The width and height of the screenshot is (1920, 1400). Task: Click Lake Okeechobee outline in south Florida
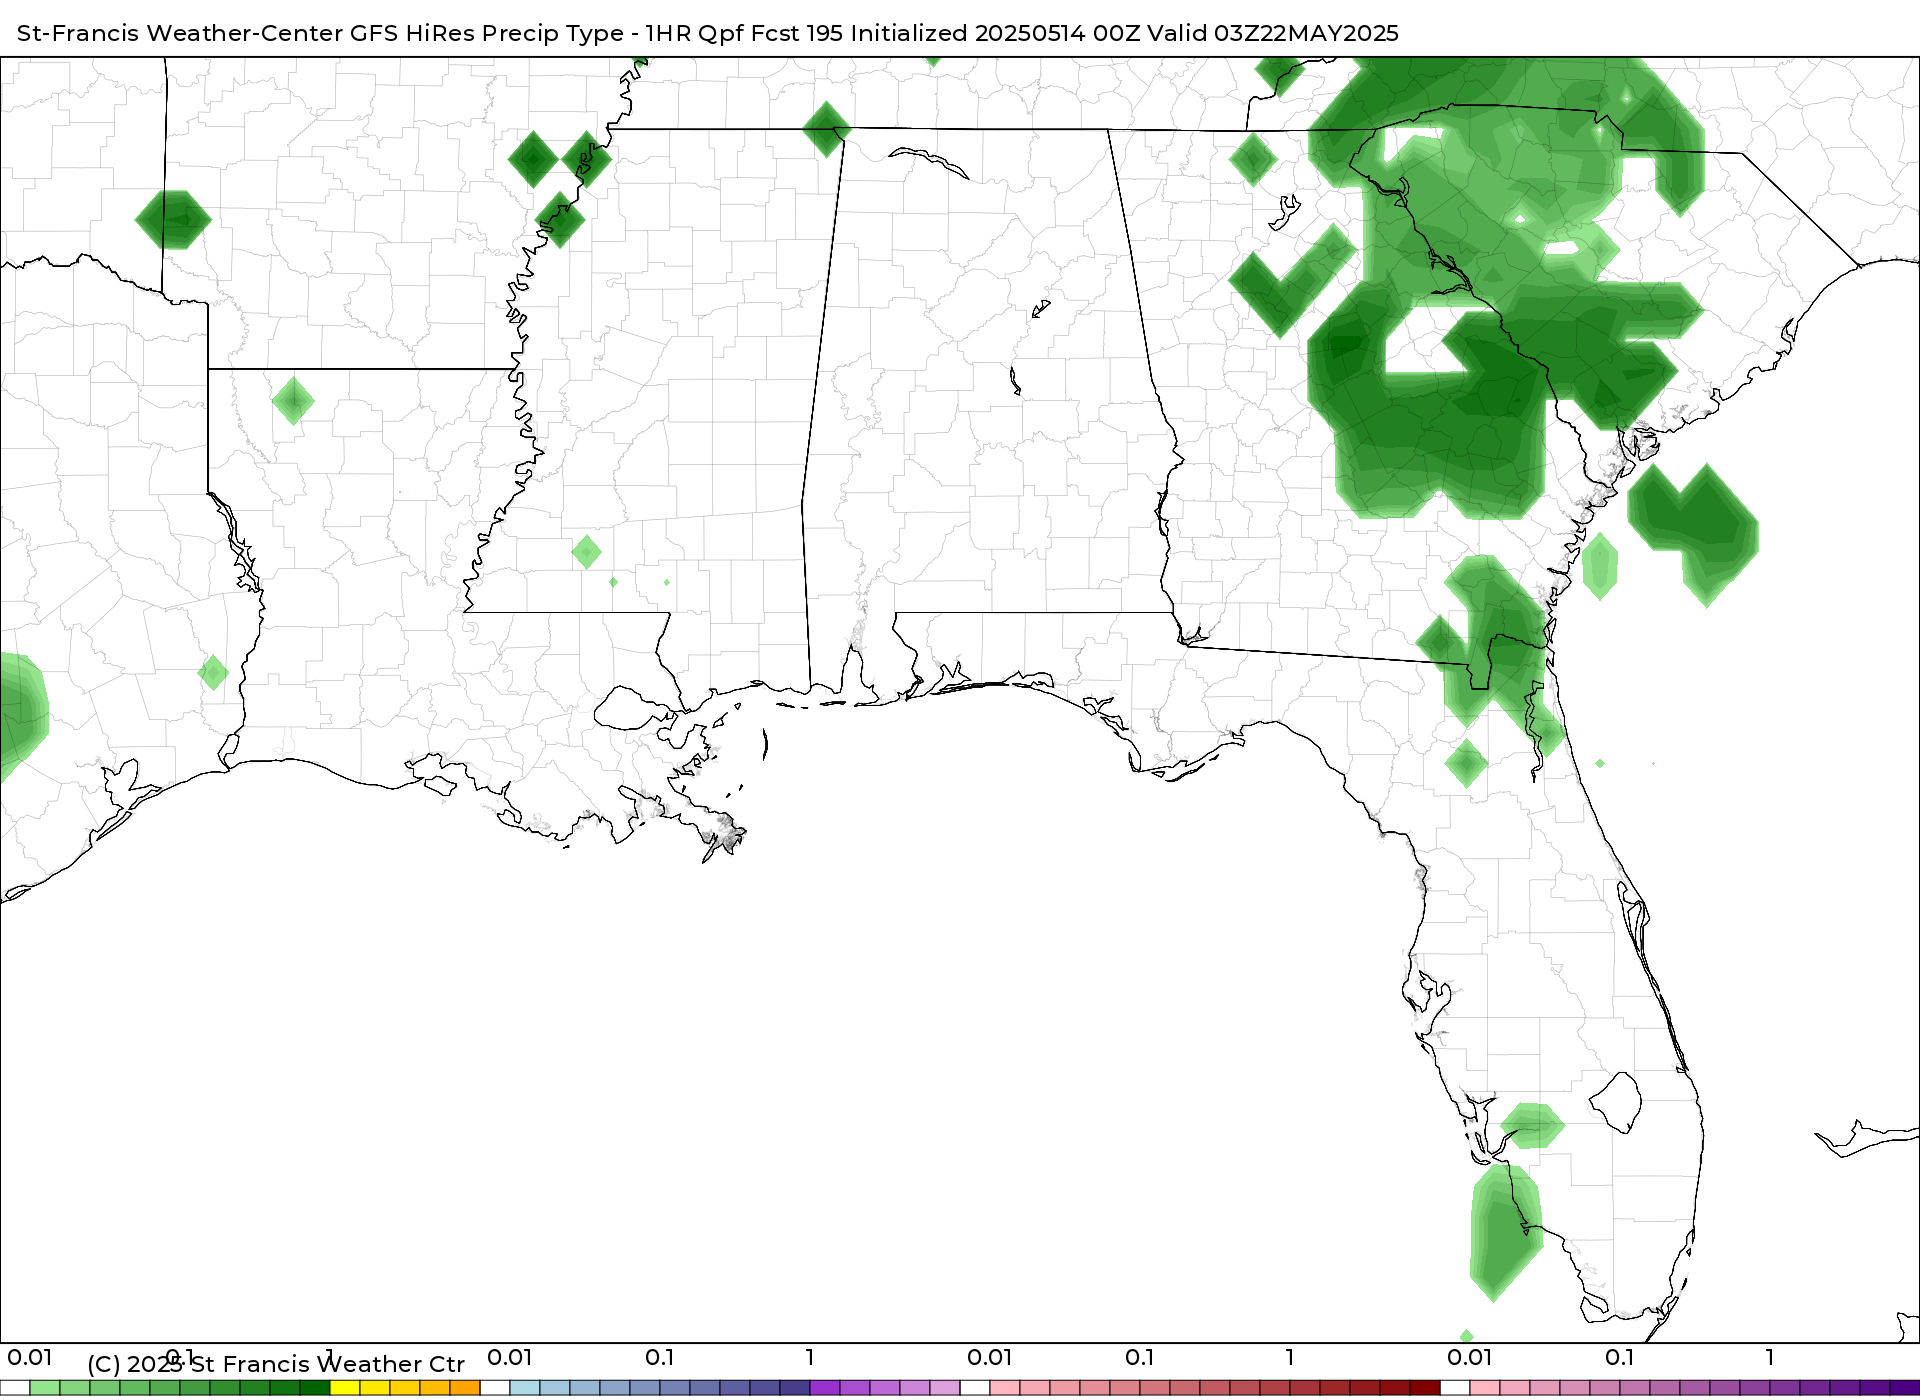[1615, 1102]
